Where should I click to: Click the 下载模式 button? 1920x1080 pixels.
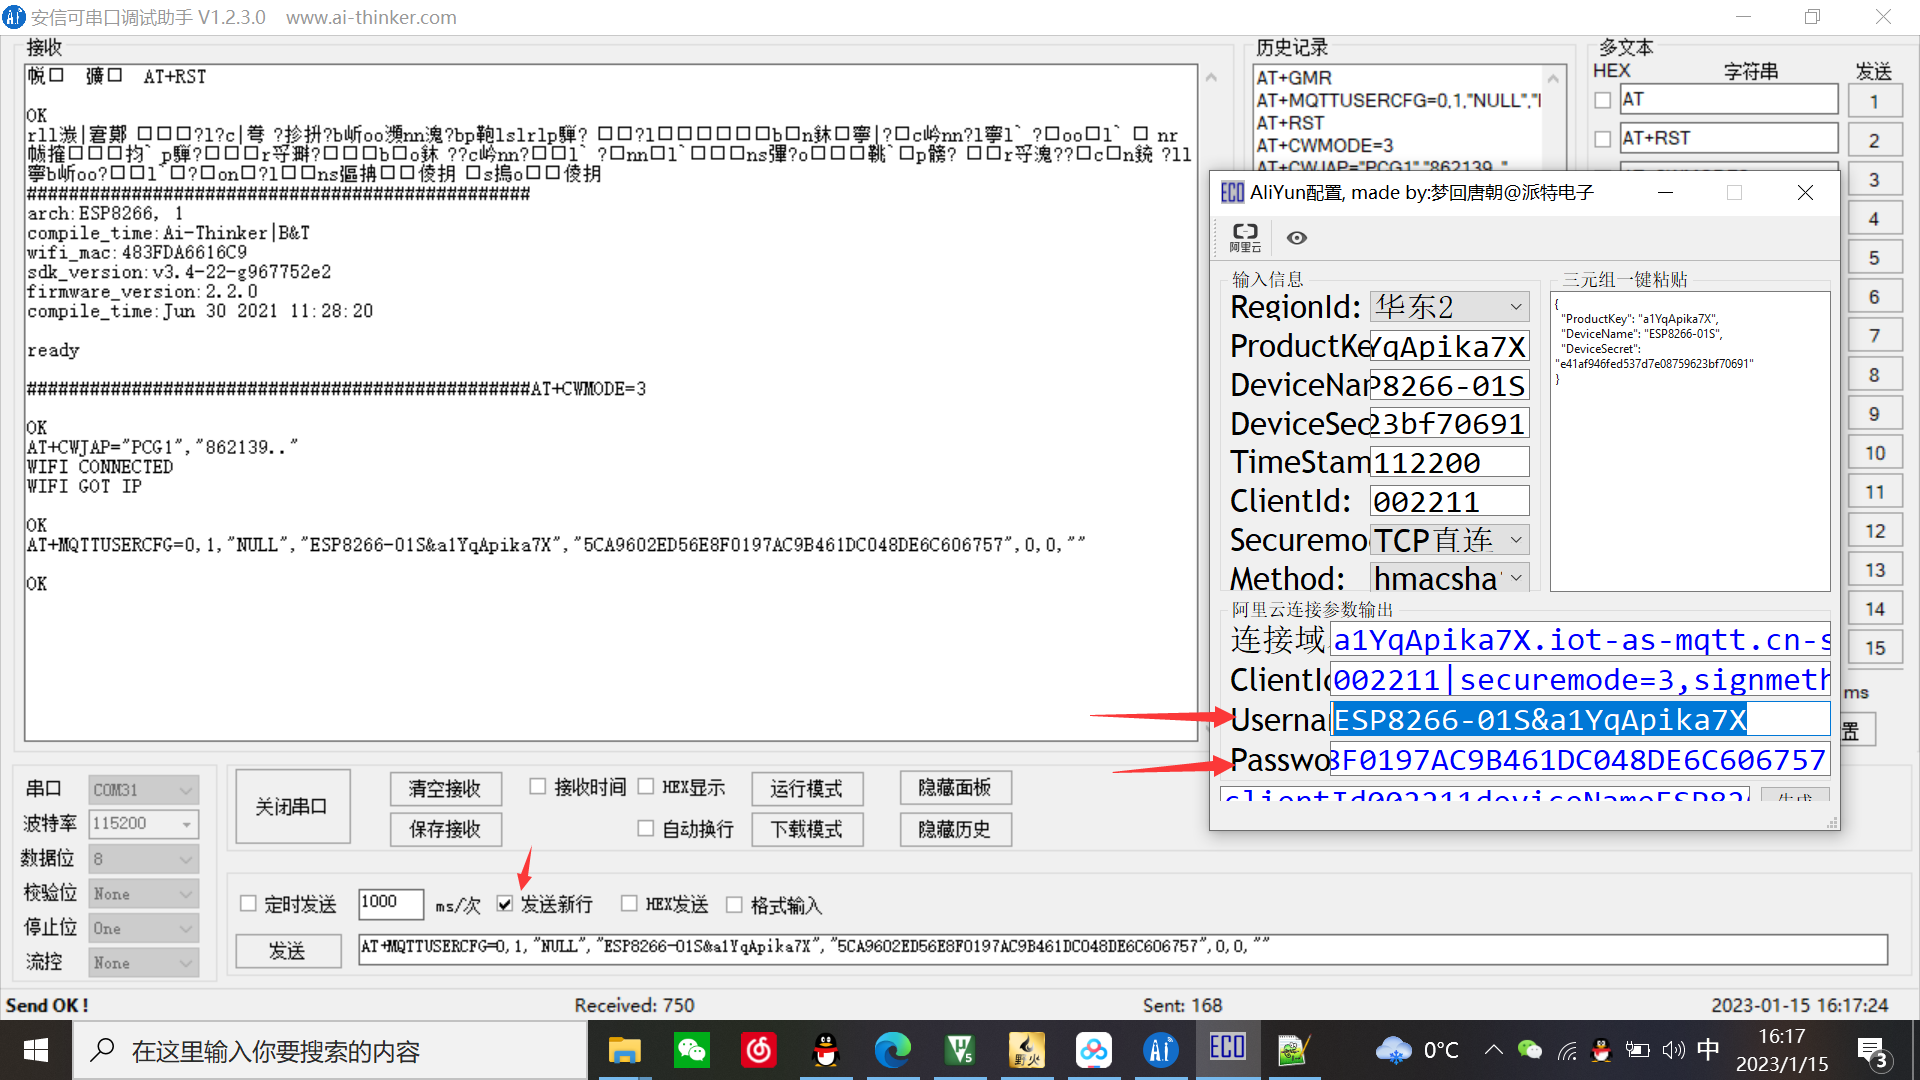(x=807, y=829)
